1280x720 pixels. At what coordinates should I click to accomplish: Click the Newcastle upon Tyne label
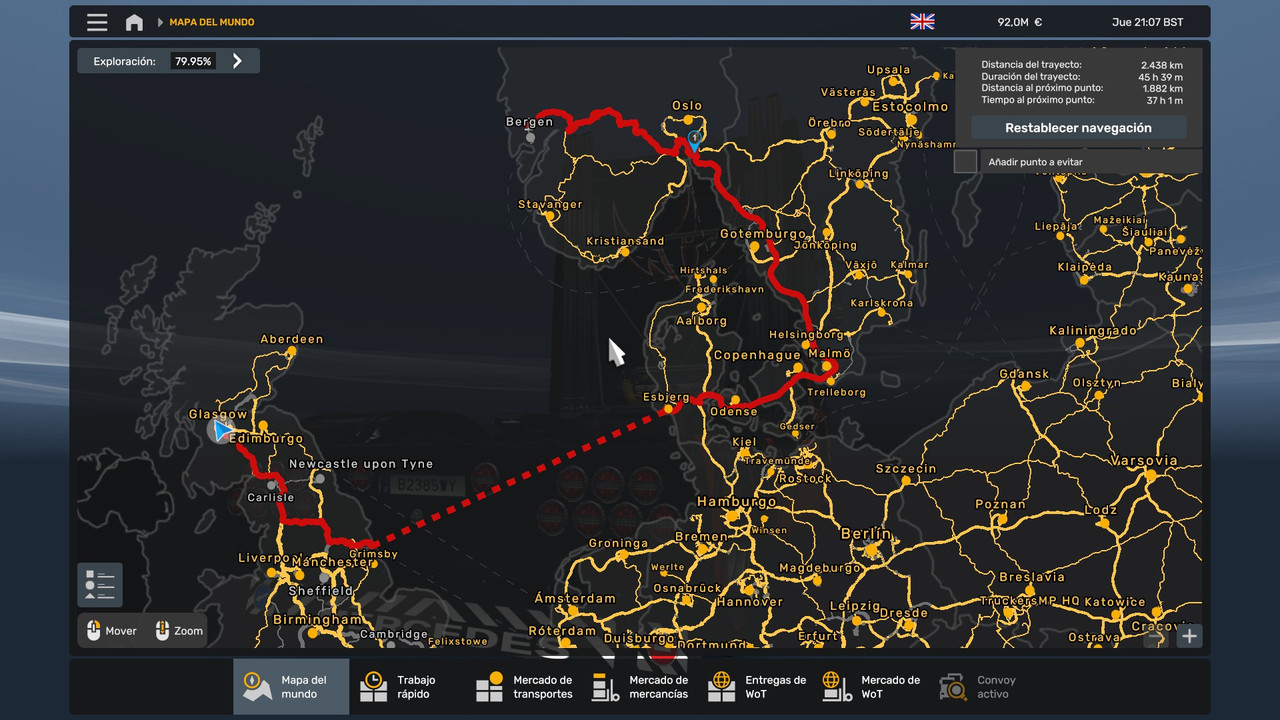pyautogui.click(x=361, y=464)
